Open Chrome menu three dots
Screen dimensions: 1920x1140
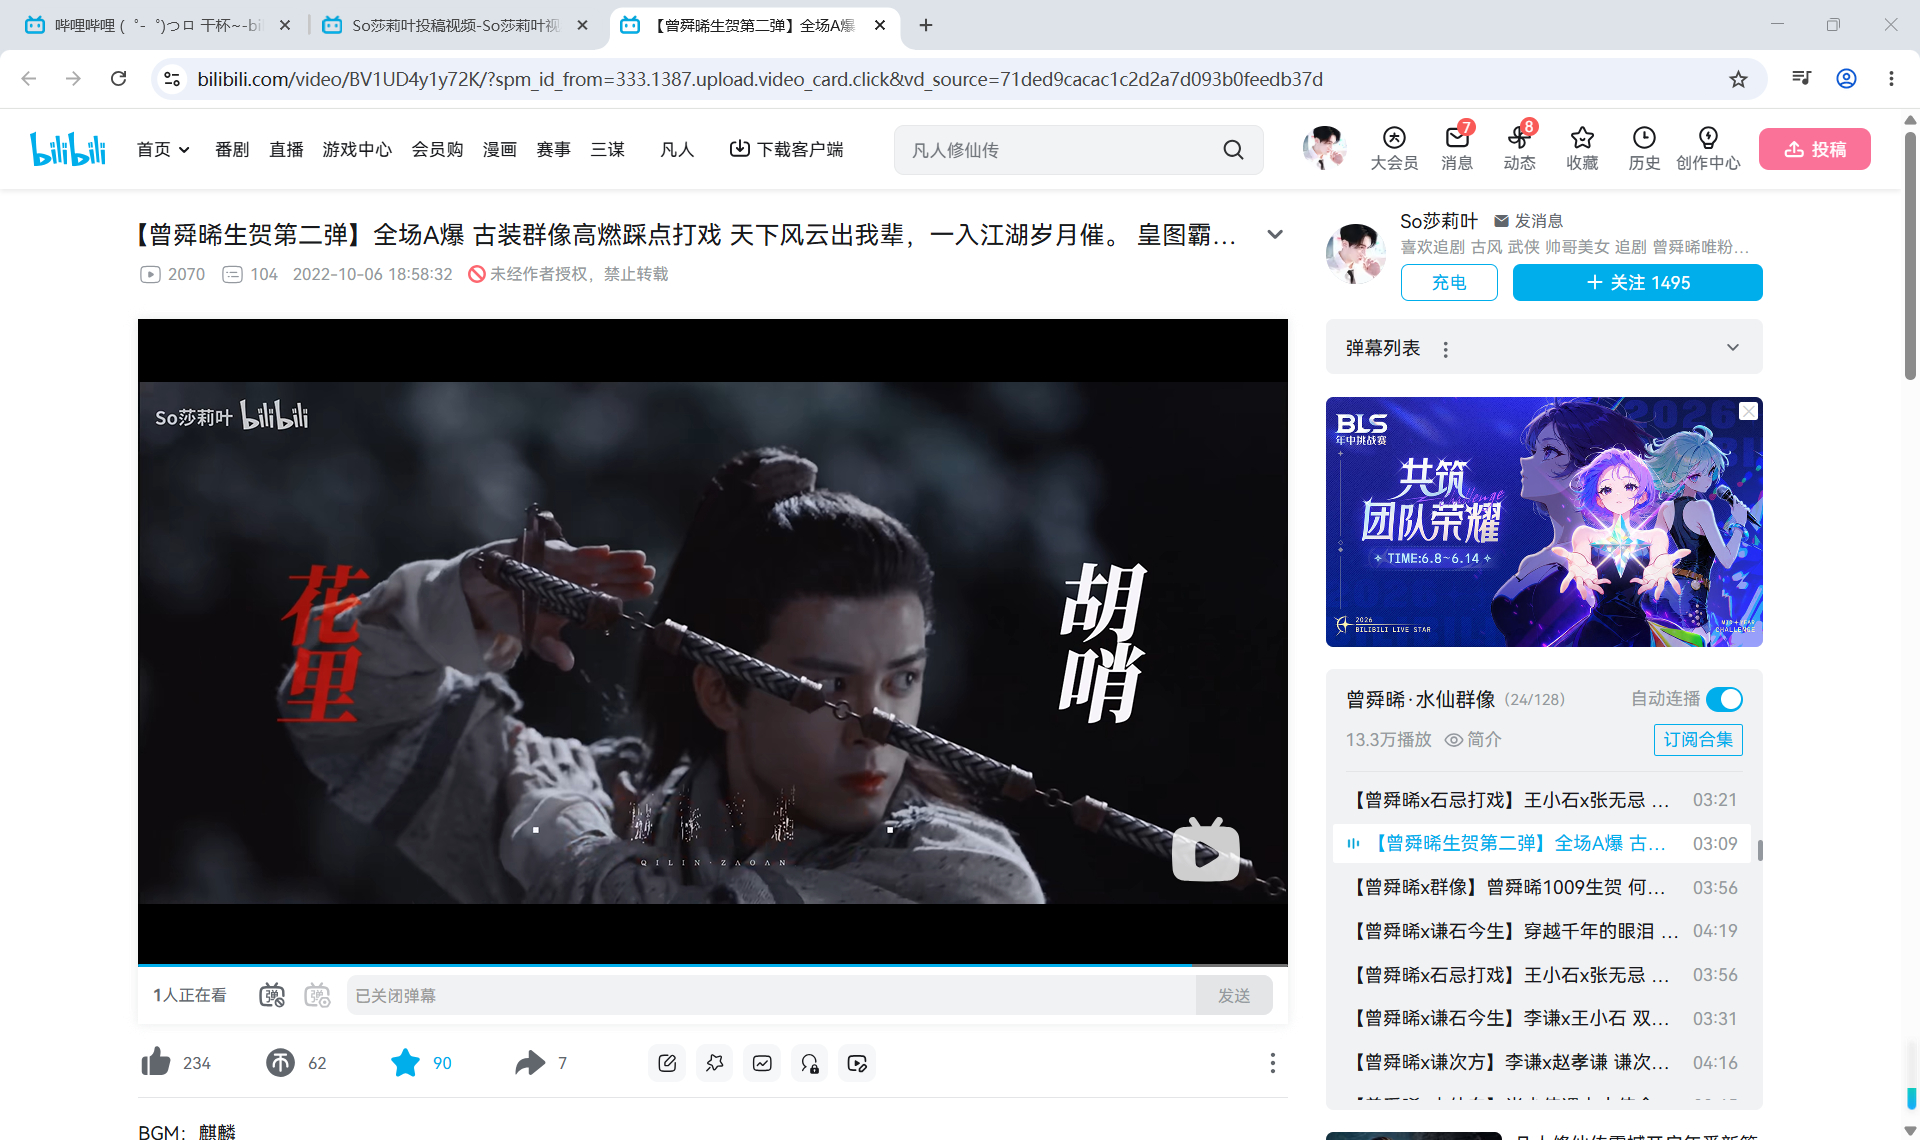point(1891,78)
